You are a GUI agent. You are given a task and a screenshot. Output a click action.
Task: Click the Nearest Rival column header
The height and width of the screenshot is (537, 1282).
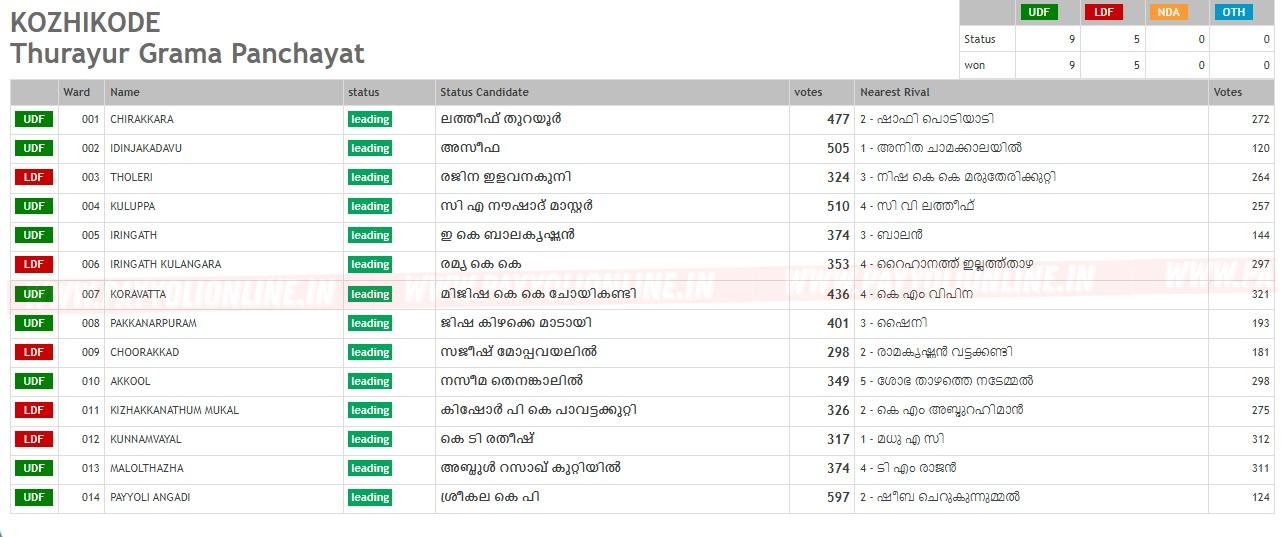(894, 92)
